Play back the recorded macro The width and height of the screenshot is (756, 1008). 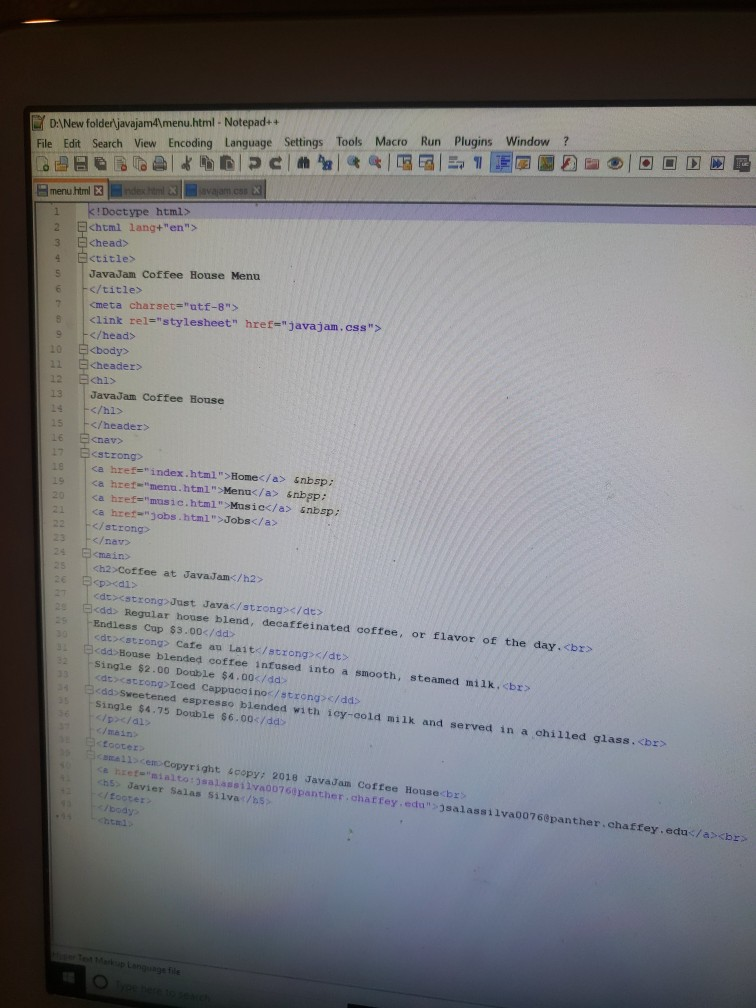click(x=693, y=163)
